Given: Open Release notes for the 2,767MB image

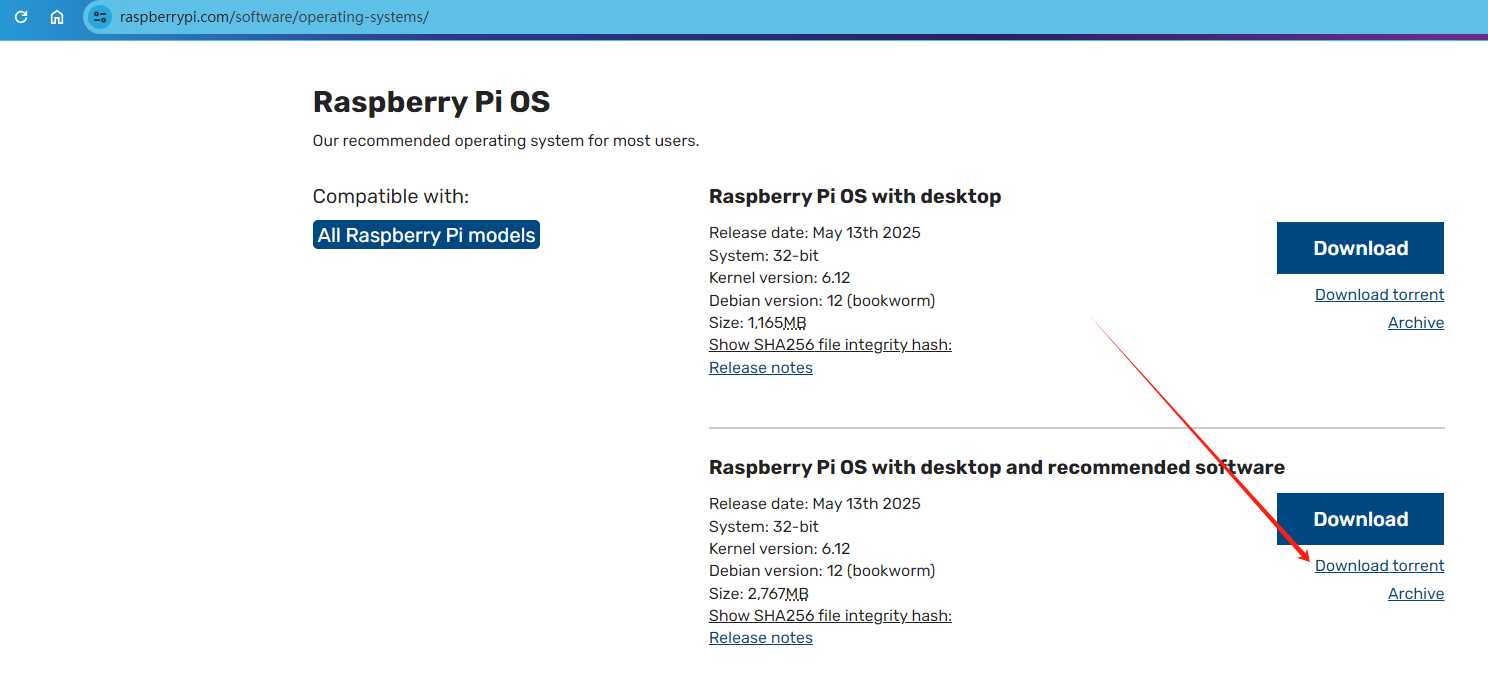Looking at the screenshot, I should [761, 637].
